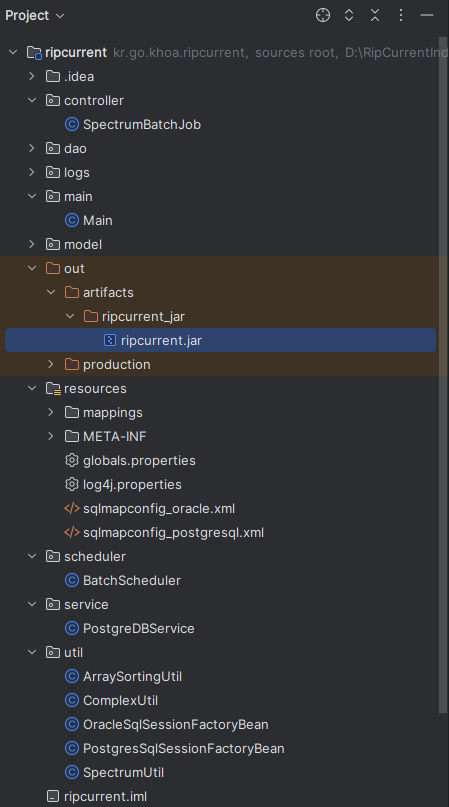Click the Project panel vertical scrollbar
Screen dimensions: 449x807
click(x=443, y=375)
